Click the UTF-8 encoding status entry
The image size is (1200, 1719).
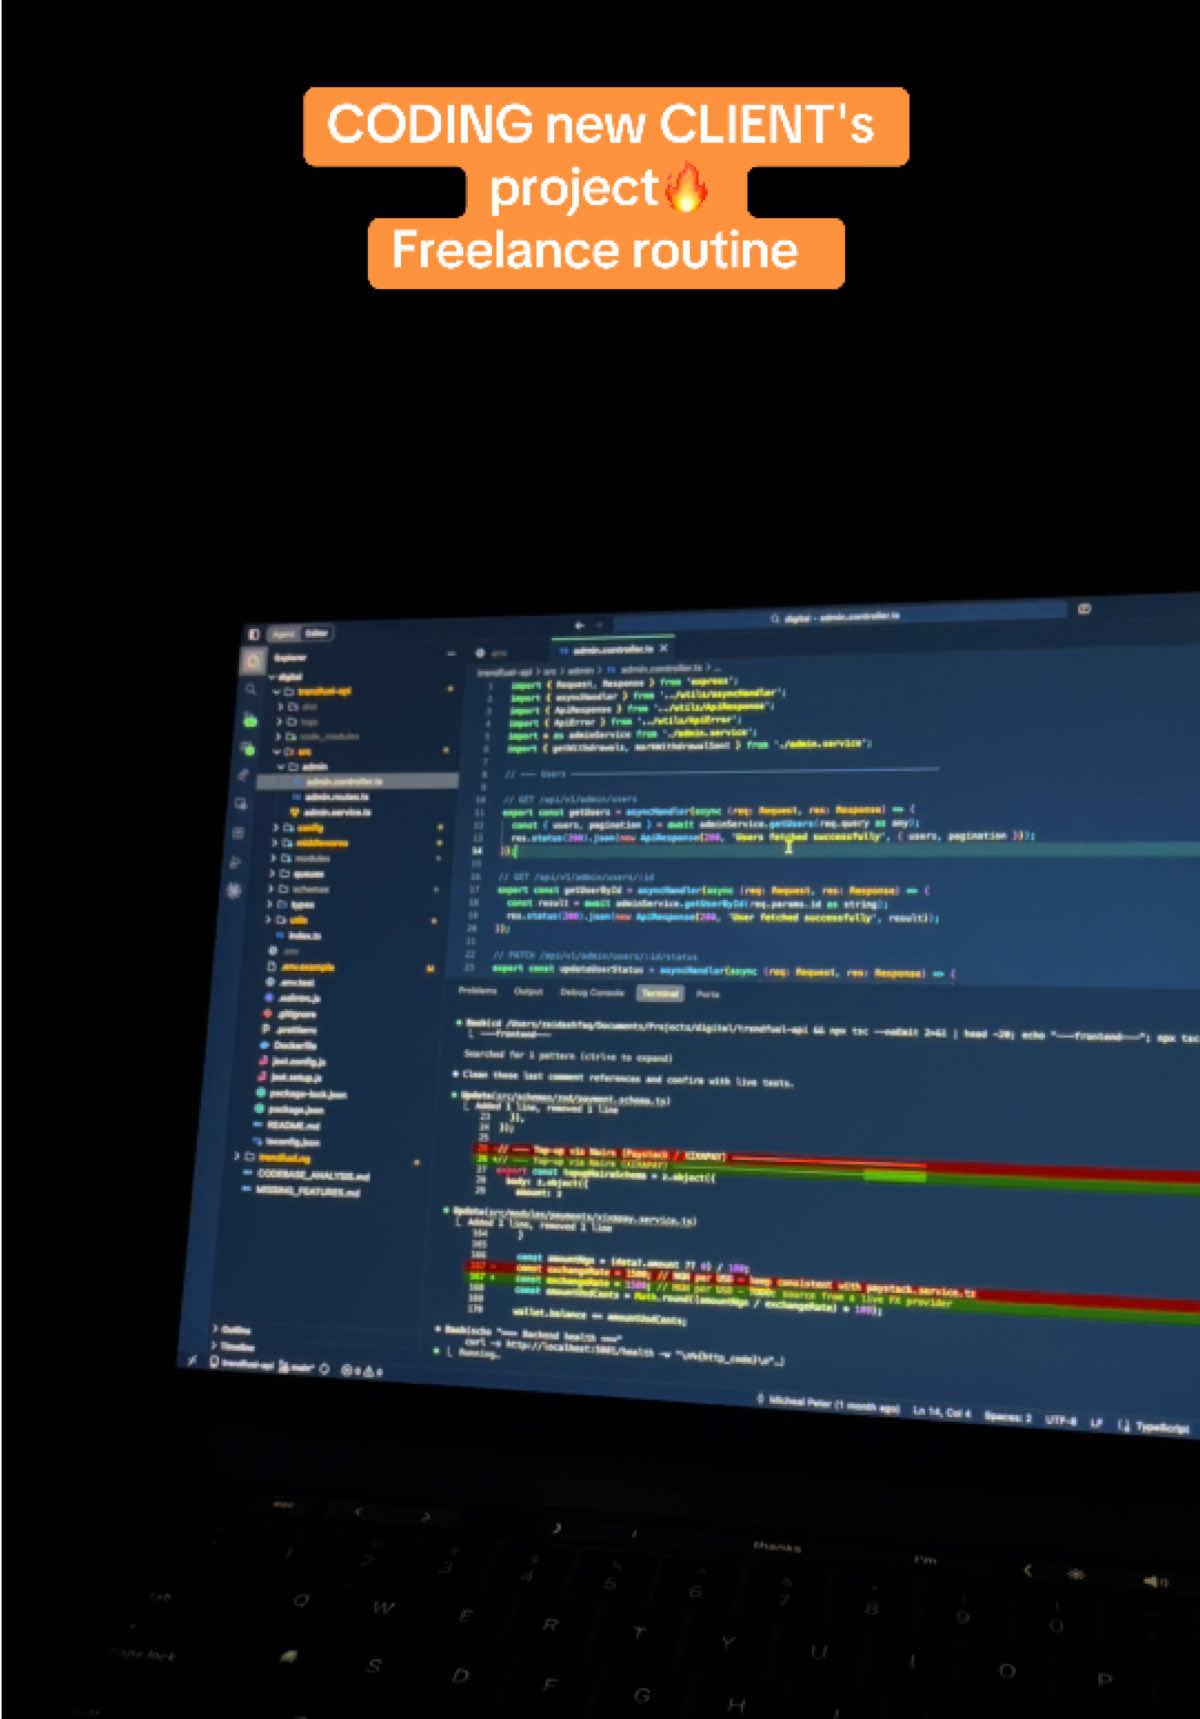1059,1420
